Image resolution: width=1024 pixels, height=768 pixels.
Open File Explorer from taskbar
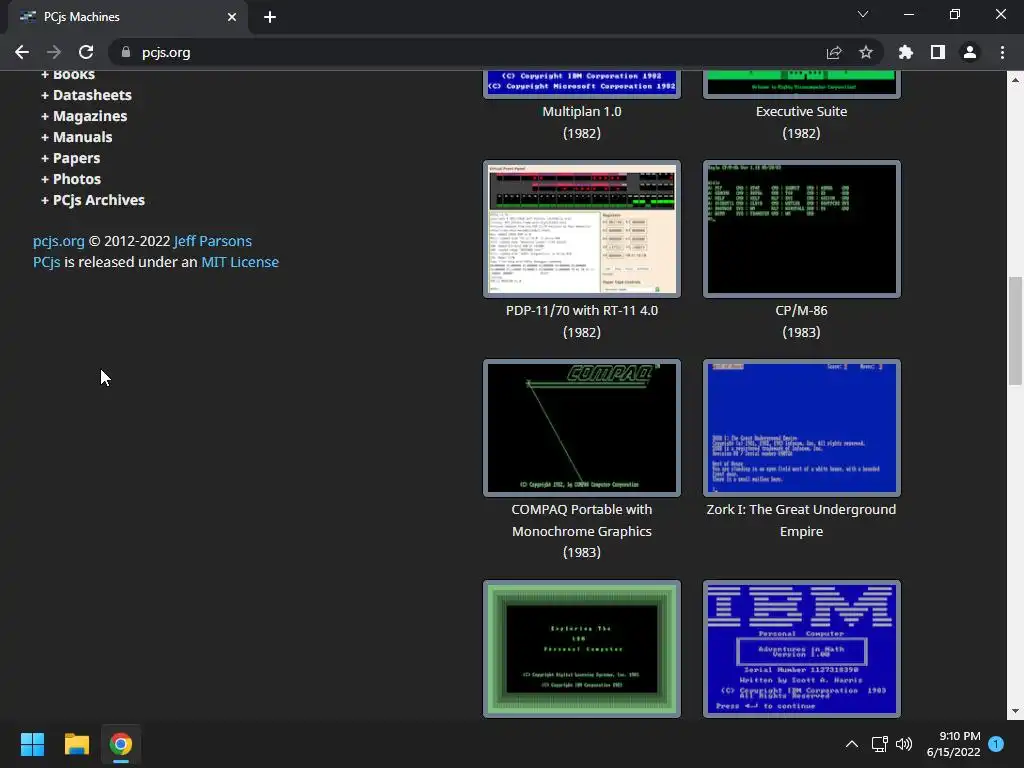point(76,744)
